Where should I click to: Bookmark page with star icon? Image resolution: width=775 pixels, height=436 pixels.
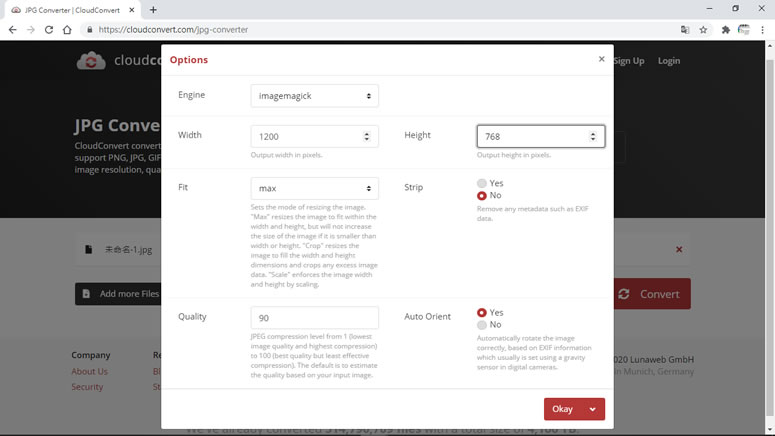[x=703, y=30]
